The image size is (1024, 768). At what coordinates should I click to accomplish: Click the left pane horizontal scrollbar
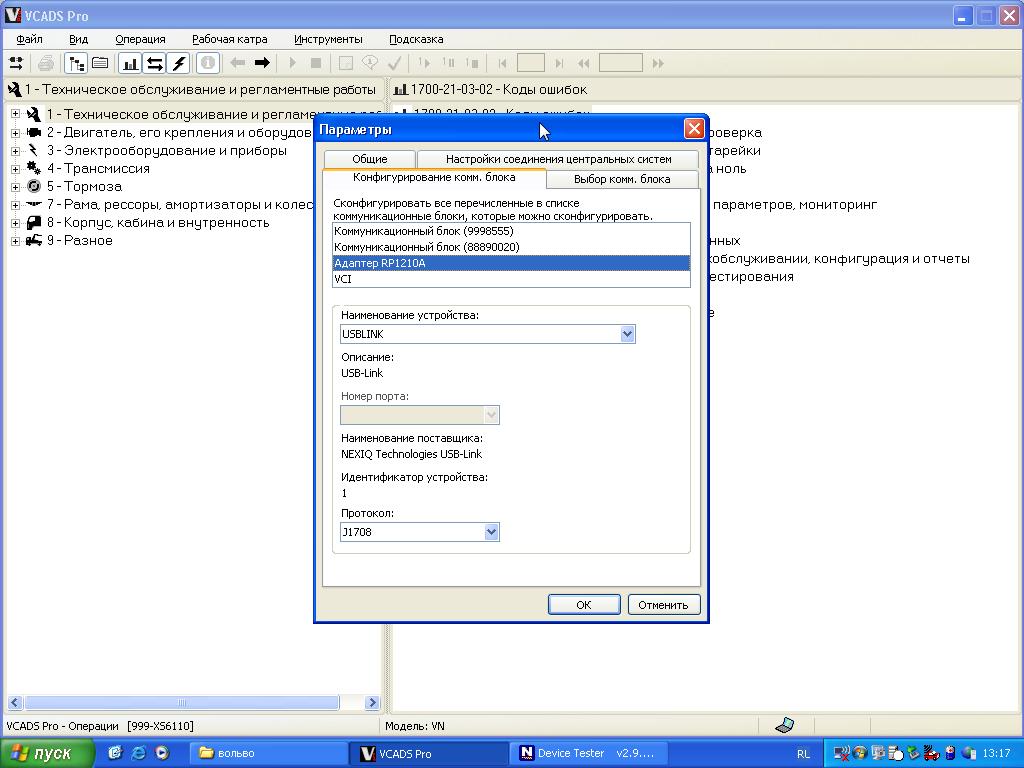(x=190, y=703)
